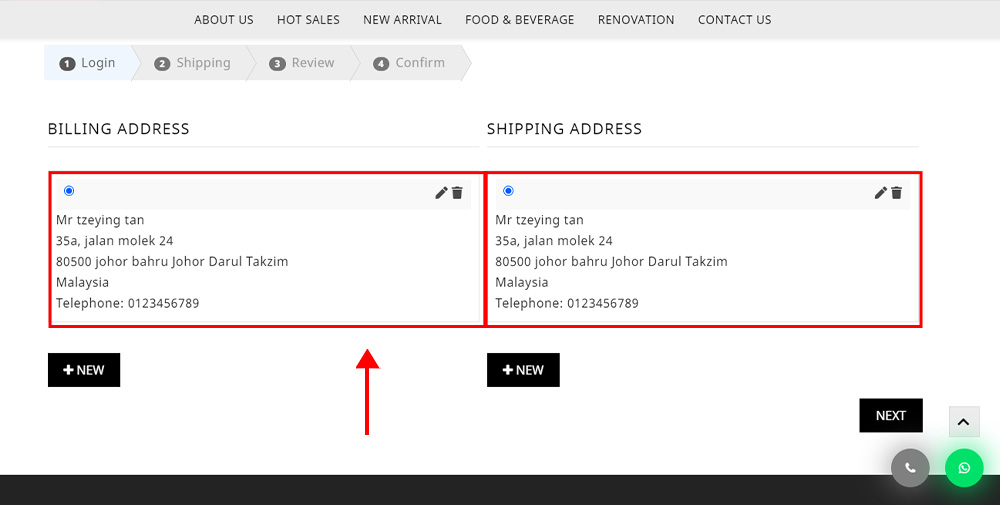Go to the Review checkout step
This screenshot has width=1000, height=505.
point(302,62)
